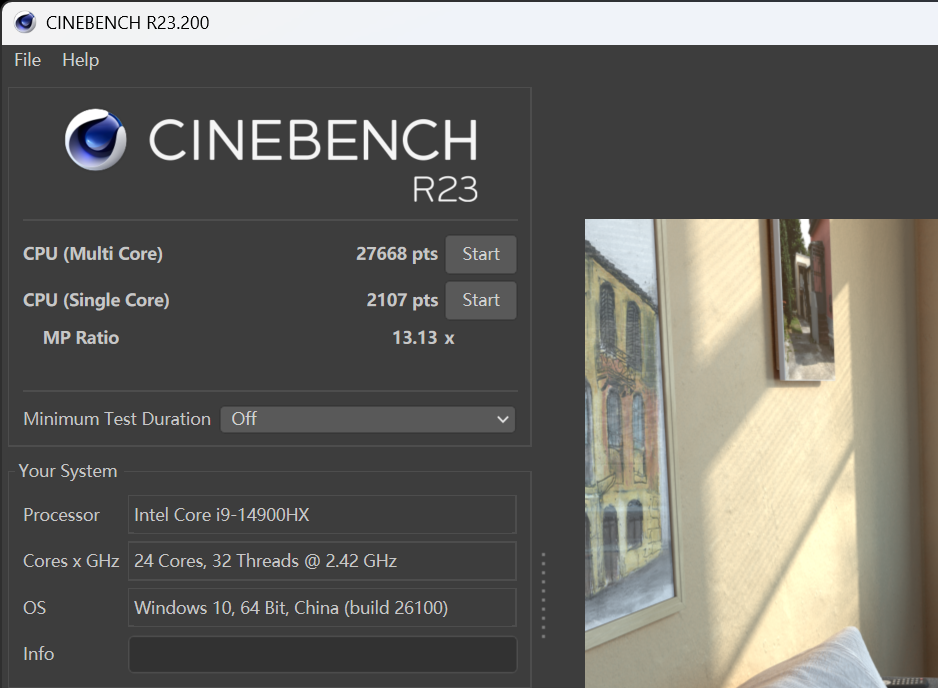Open the Help menu
The width and height of the screenshot is (938, 688).
pyautogui.click(x=81, y=60)
